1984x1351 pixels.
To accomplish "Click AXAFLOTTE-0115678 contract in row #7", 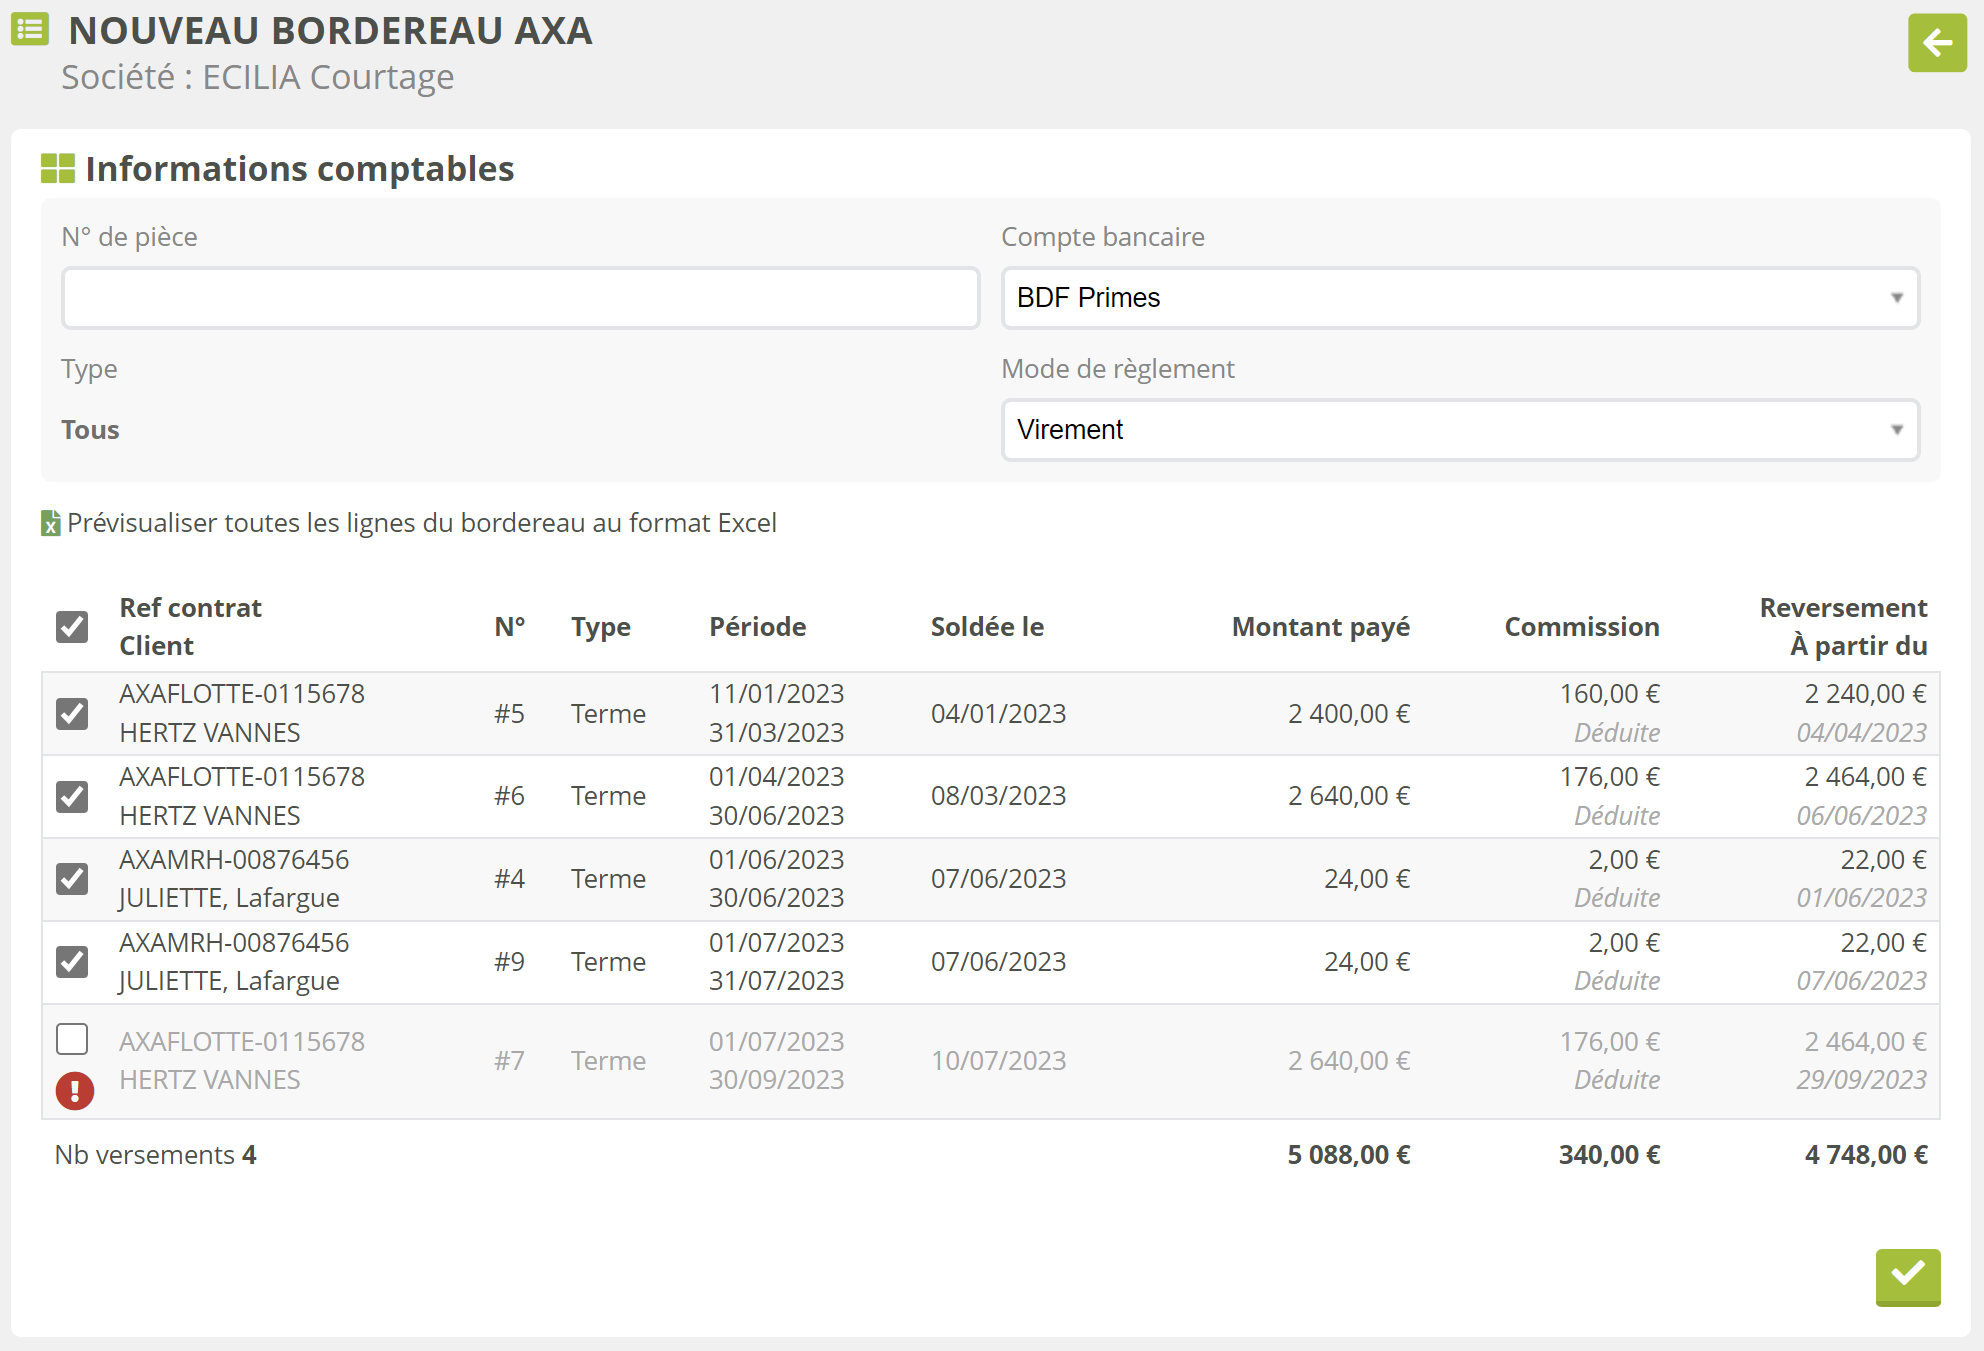I will coord(242,1042).
